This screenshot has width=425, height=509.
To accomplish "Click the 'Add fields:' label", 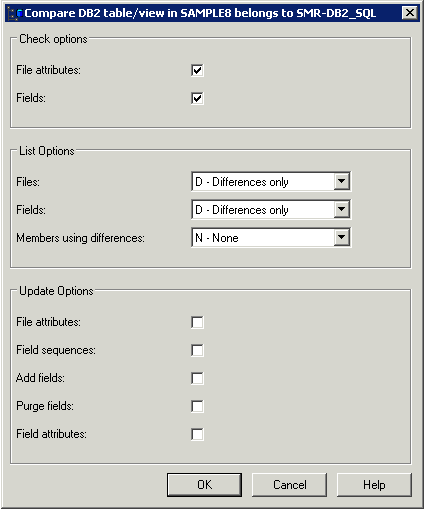I will point(40,378).
